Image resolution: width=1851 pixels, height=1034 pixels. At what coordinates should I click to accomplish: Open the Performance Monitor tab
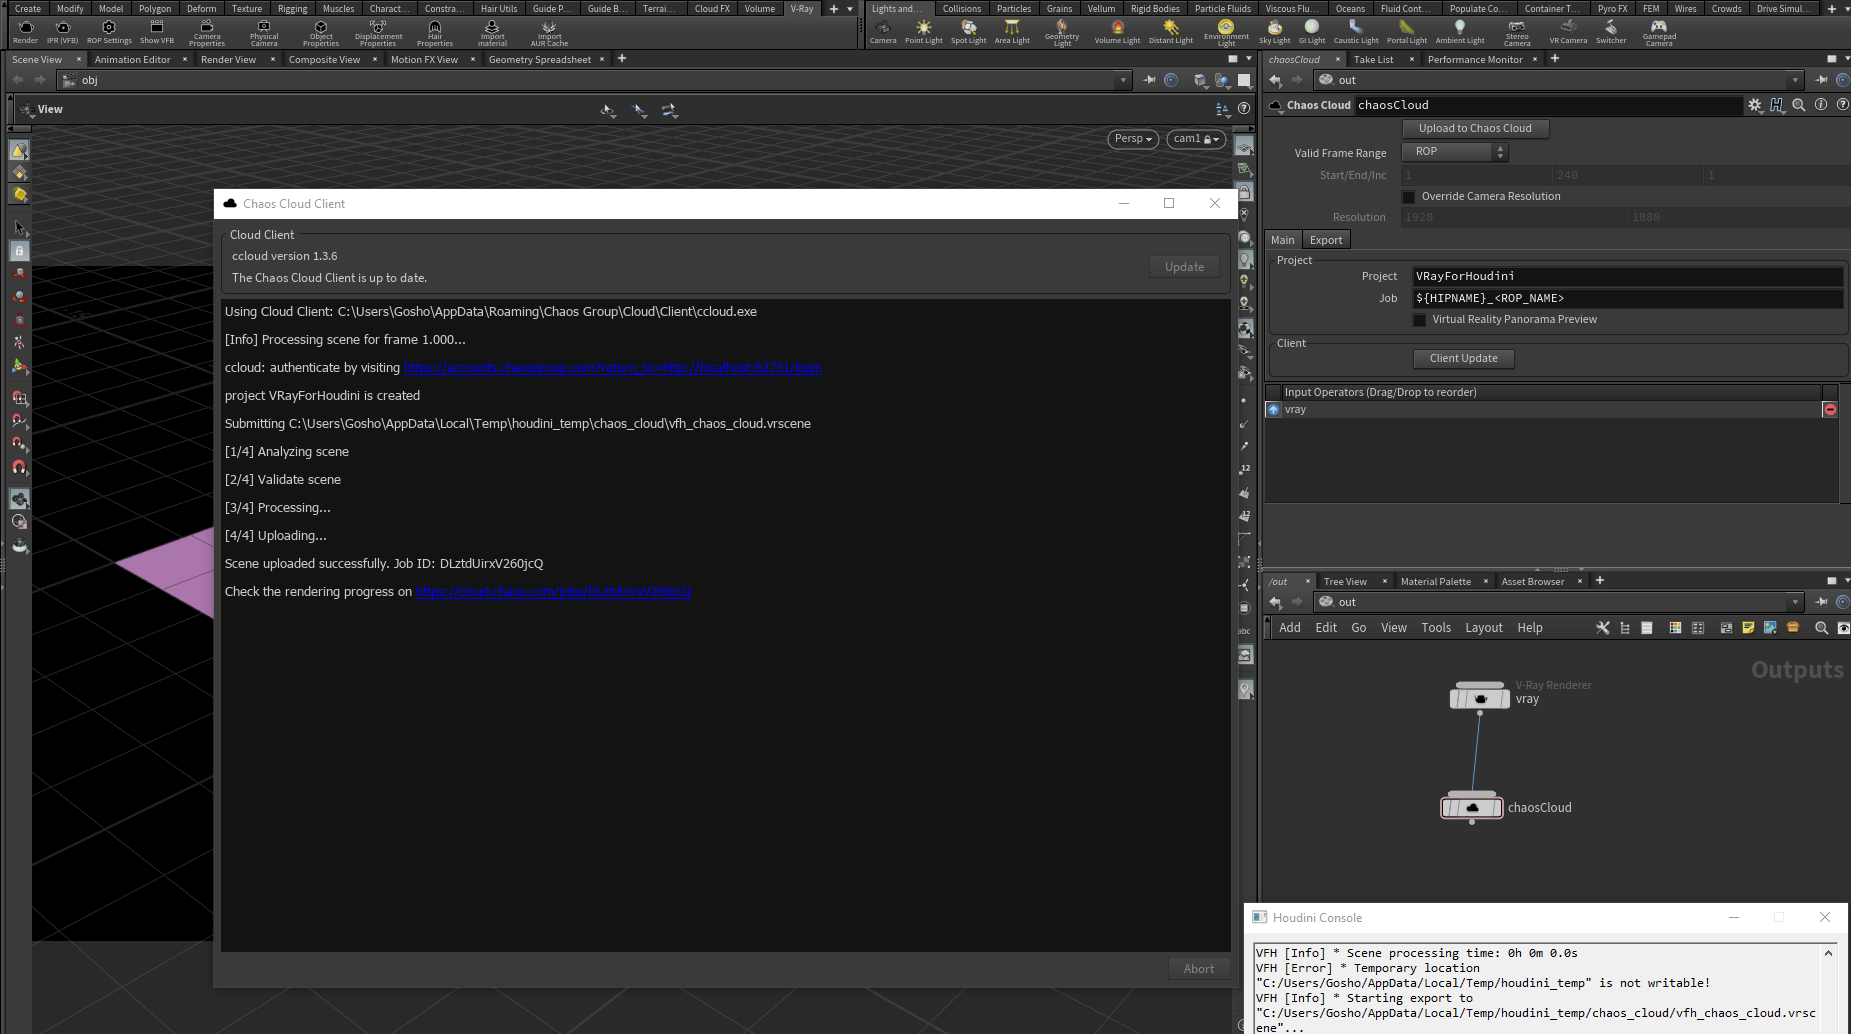pyautogui.click(x=1475, y=60)
